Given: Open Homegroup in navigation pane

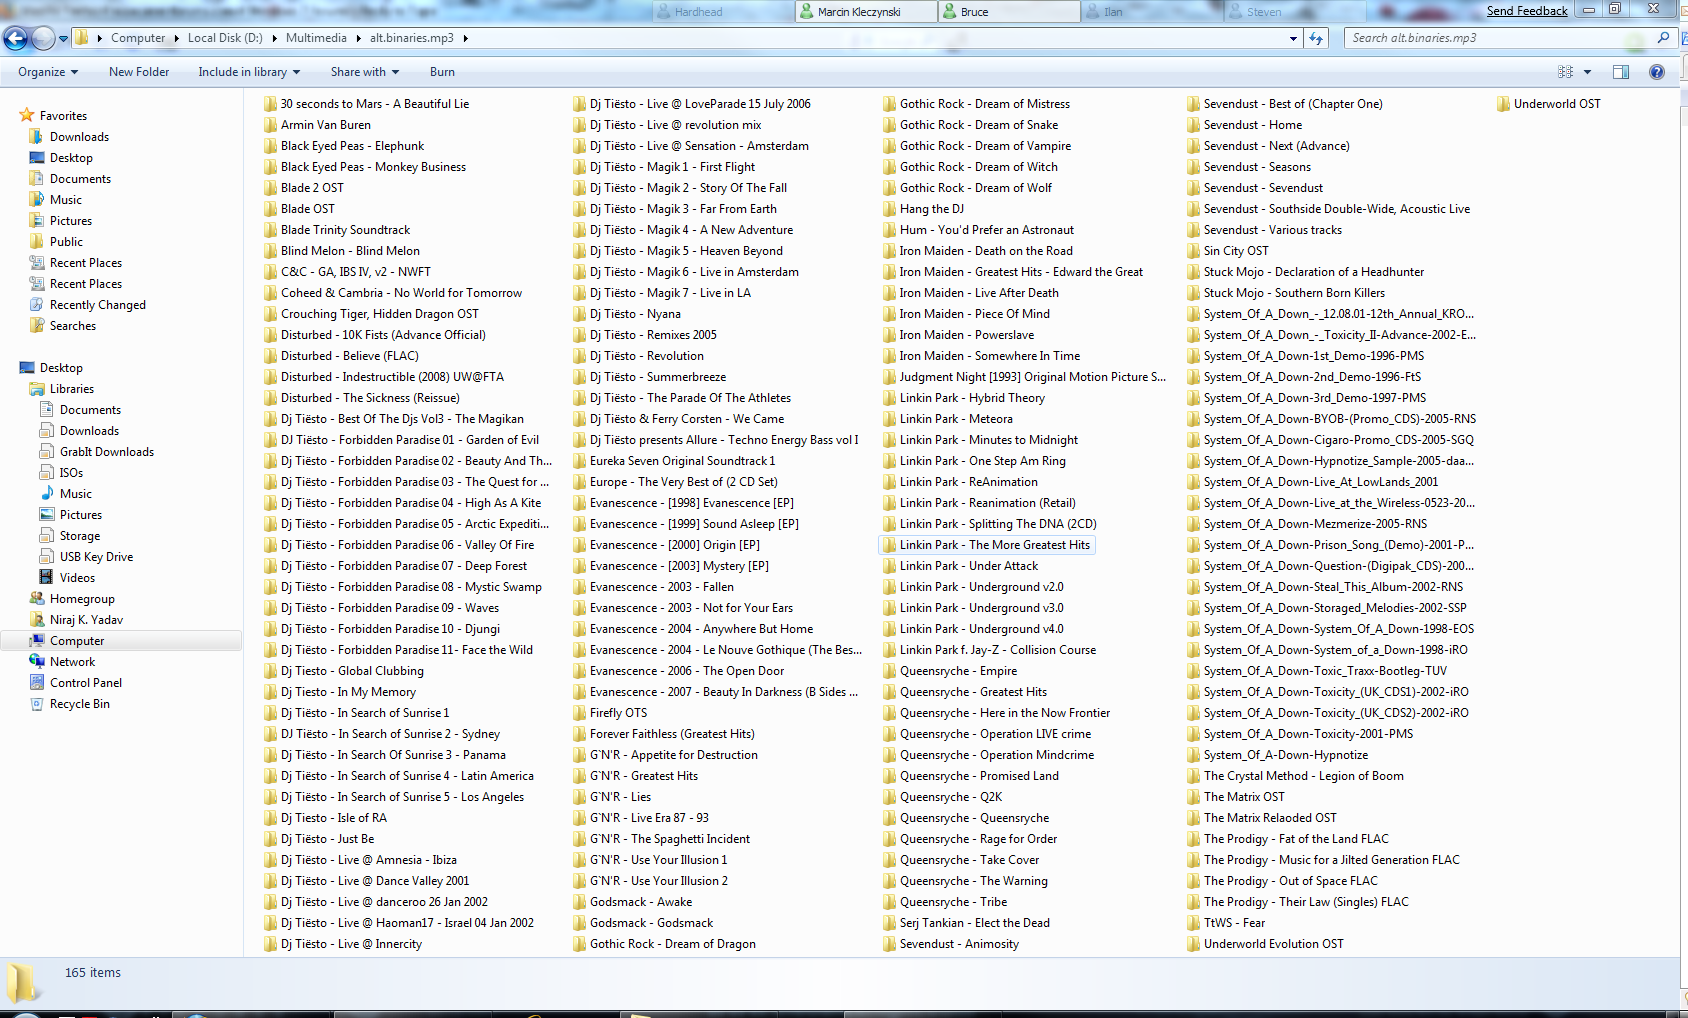Looking at the screenshot, I should coord(82,599).
